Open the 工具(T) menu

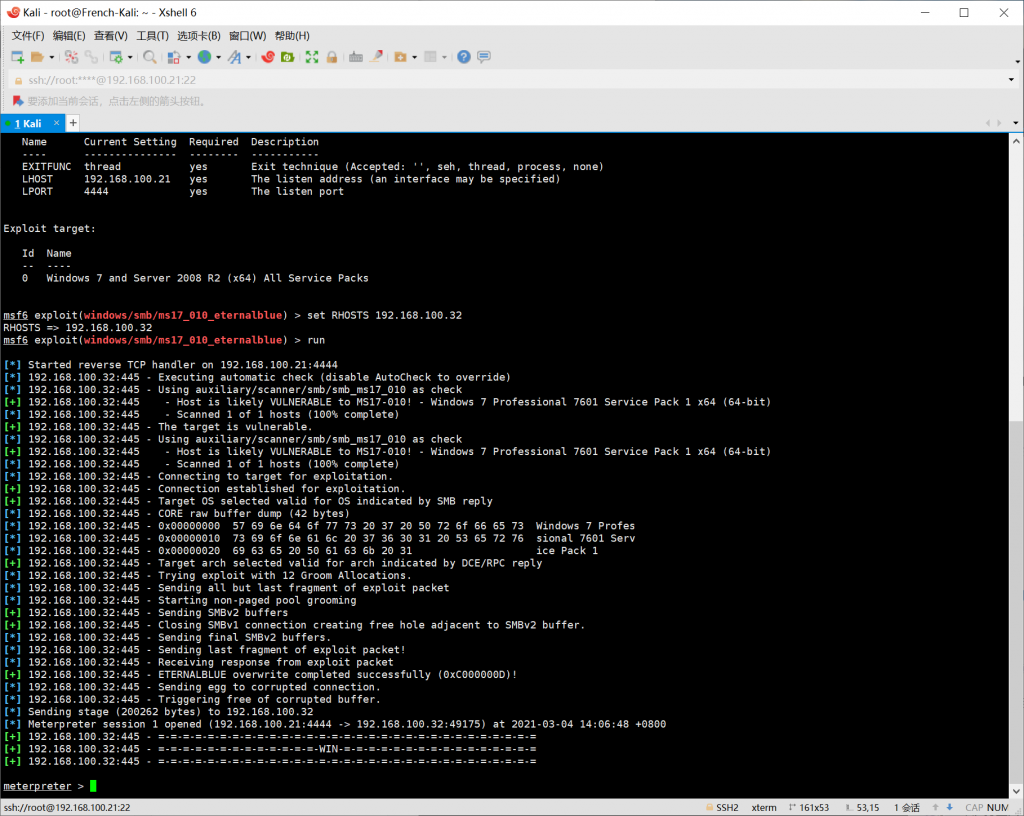[x=152, y=36]
